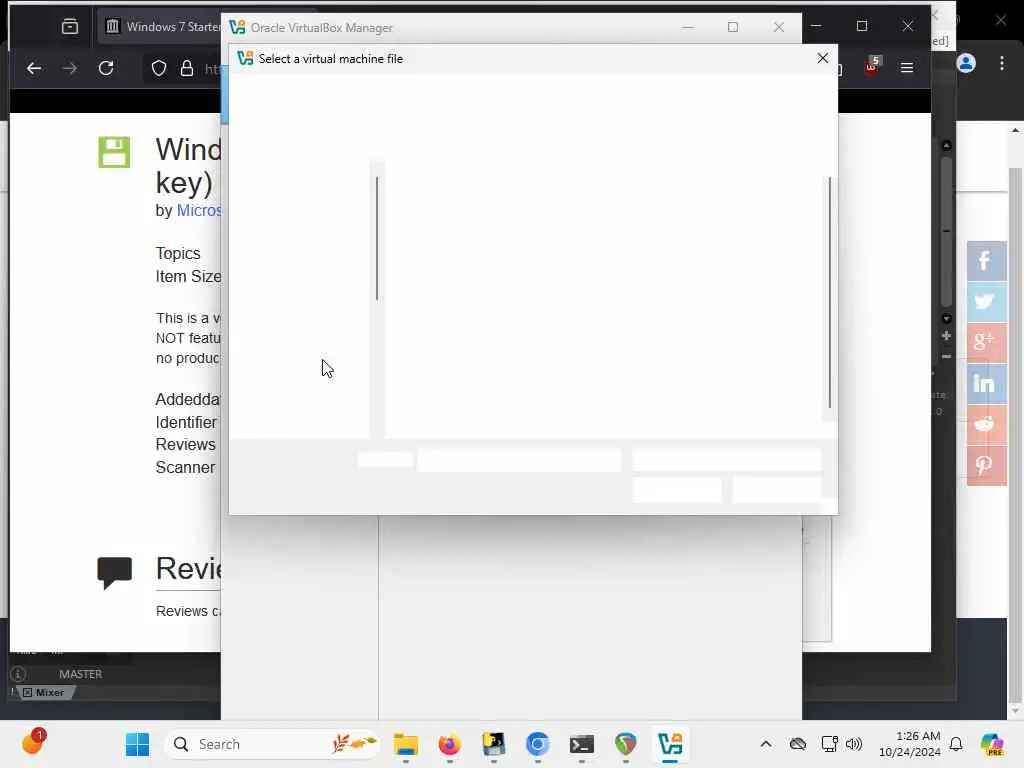Share page on Google Plus
Screen dimensions: 1024x768
986,342
